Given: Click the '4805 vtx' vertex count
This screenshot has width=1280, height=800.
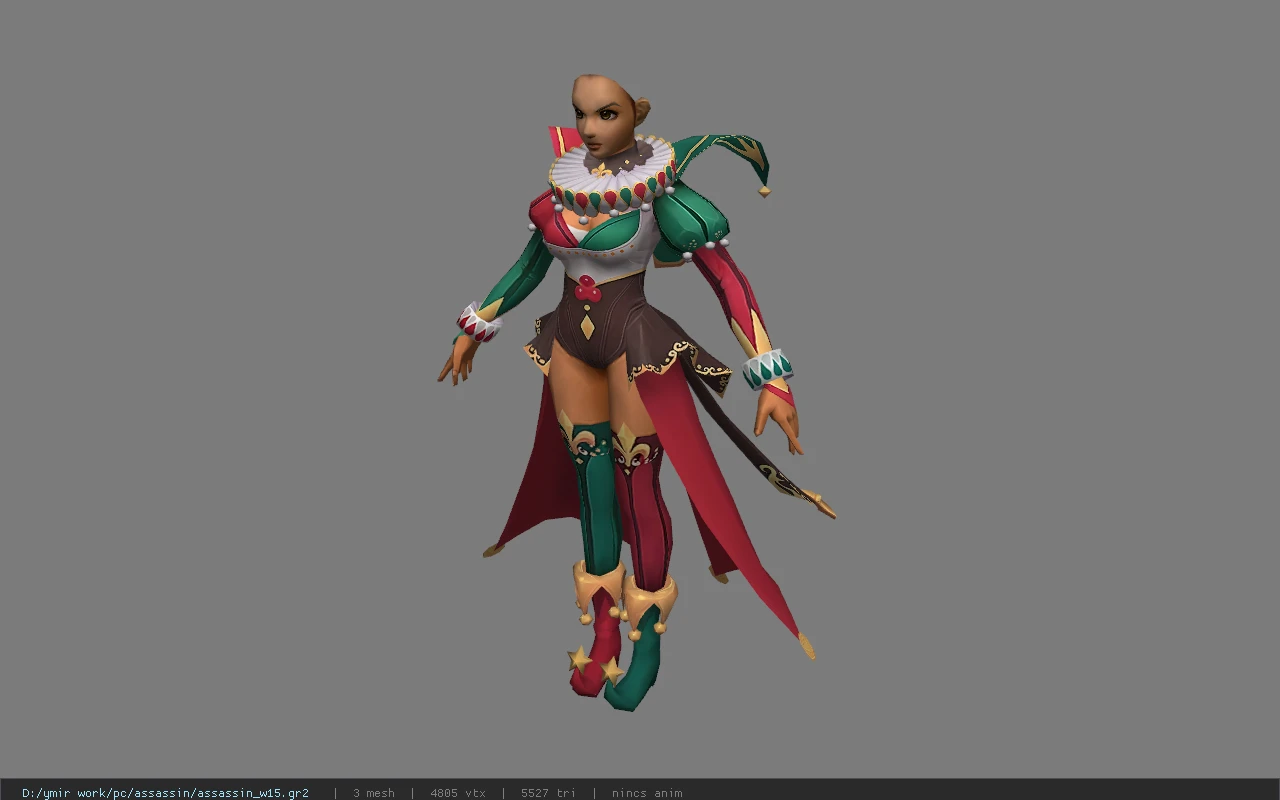Looking at the screenshot, I should click(x=458, y=793).
